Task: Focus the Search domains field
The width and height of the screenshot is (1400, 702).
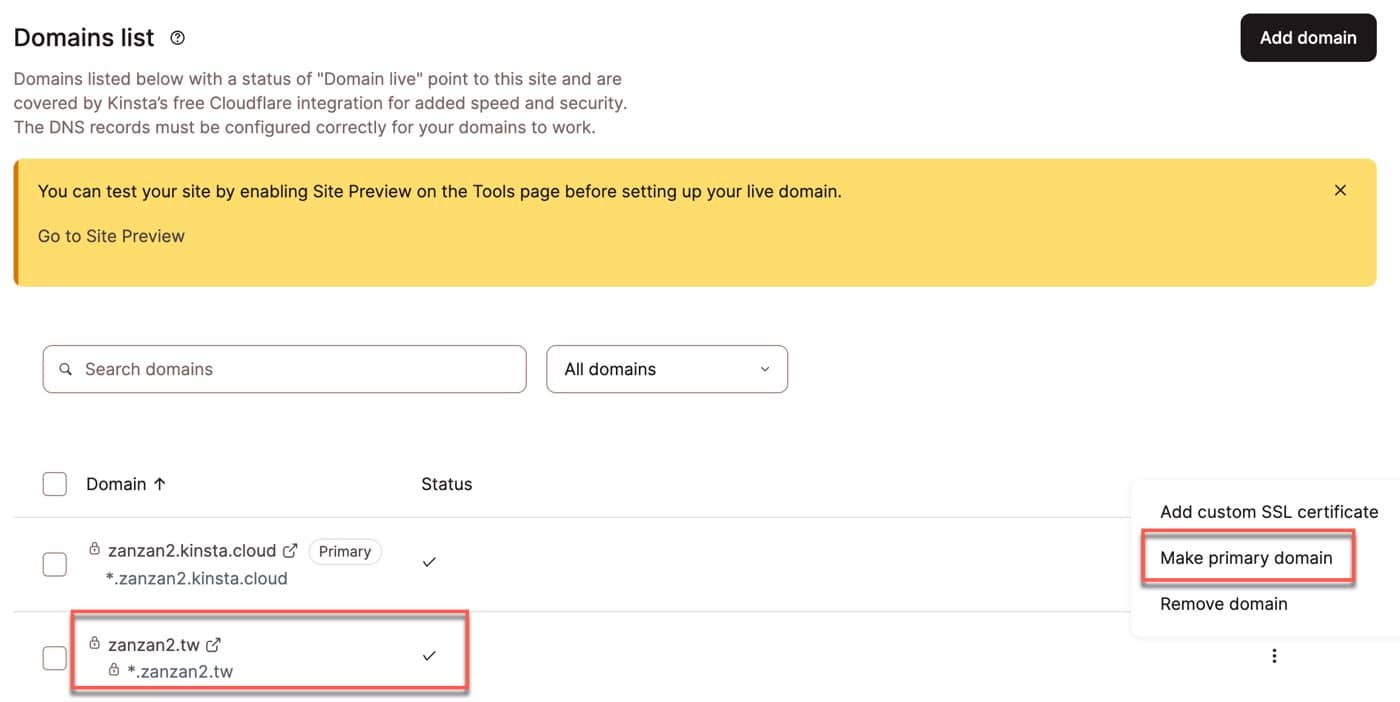Action: coord(284,369)
